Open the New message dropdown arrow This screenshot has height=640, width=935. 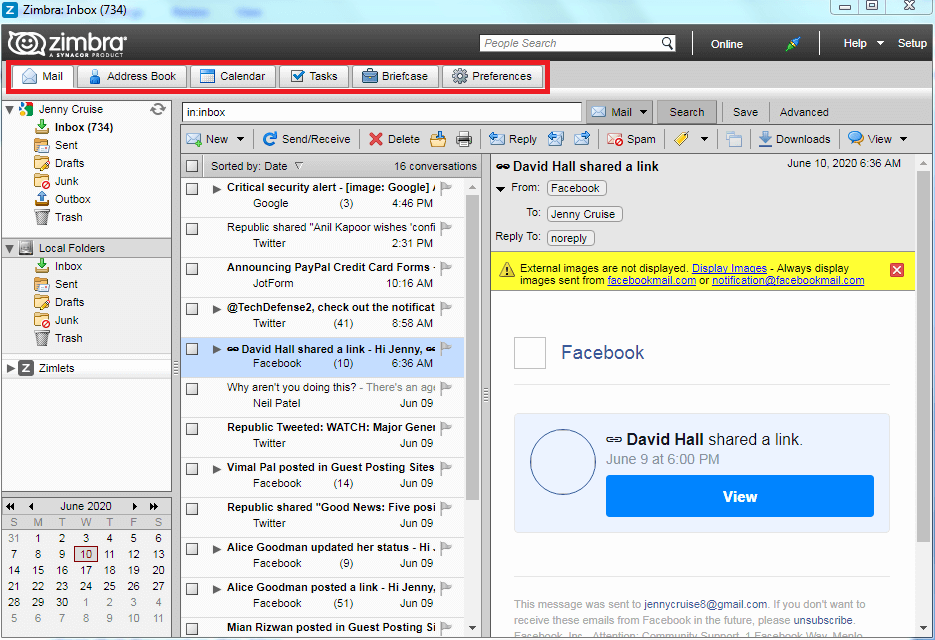[240, 139]
